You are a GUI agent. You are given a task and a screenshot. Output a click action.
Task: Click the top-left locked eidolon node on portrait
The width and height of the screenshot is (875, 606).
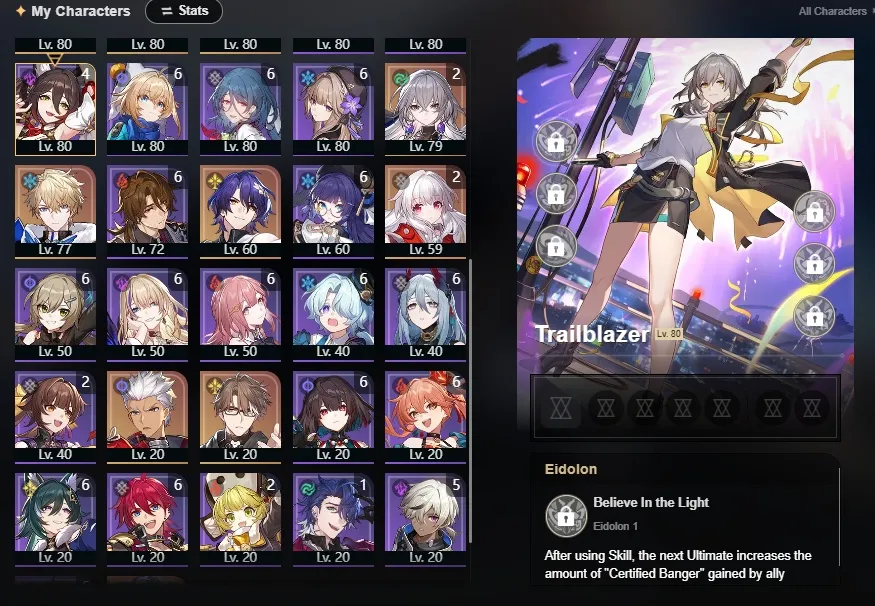coord(556,142)
